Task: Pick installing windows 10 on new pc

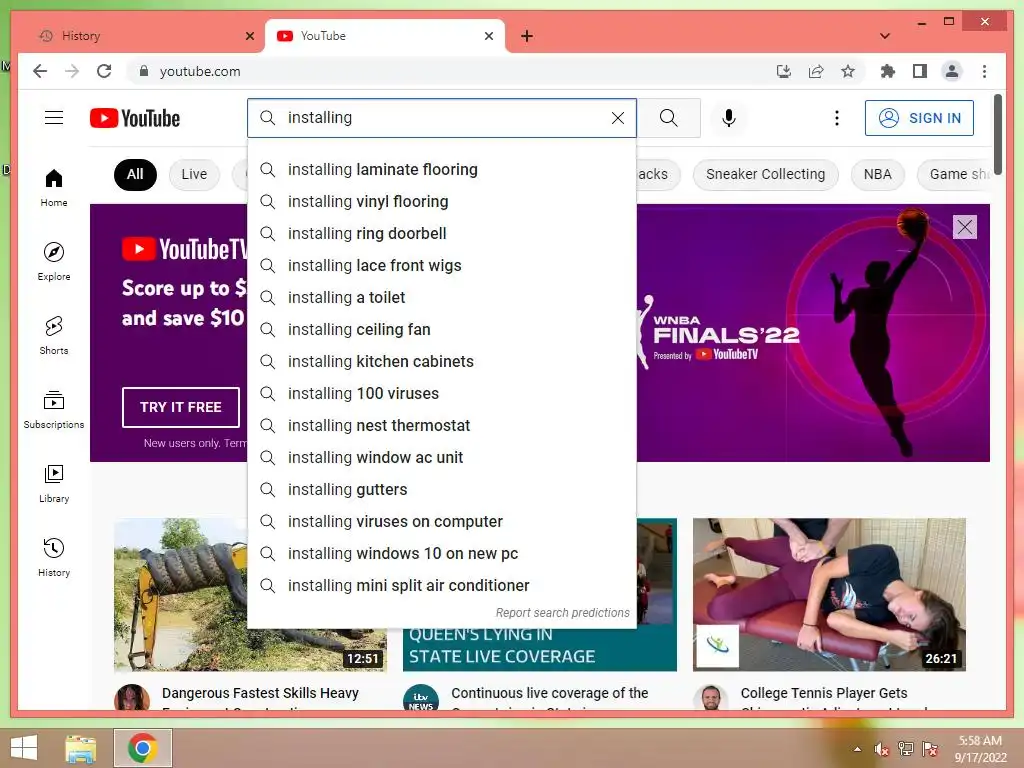Action: (442, 554)
